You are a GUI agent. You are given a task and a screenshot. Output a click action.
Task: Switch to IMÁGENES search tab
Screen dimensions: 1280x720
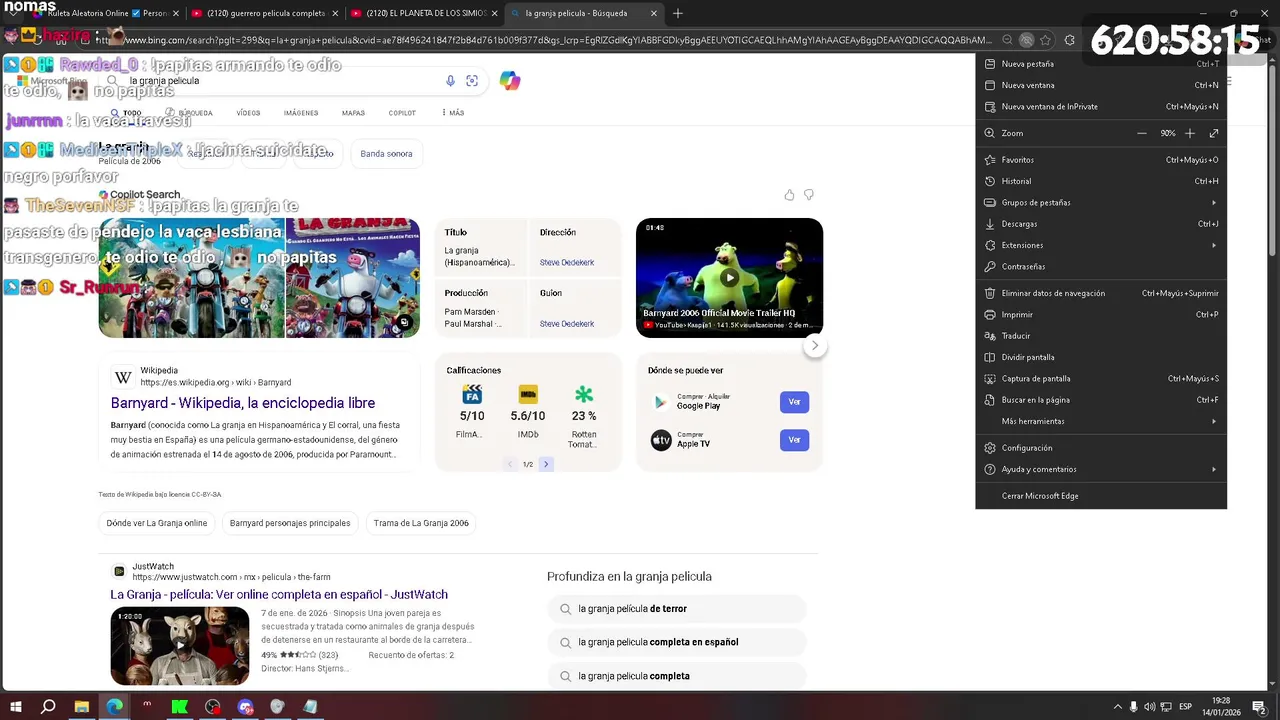[x=300, y=113]
